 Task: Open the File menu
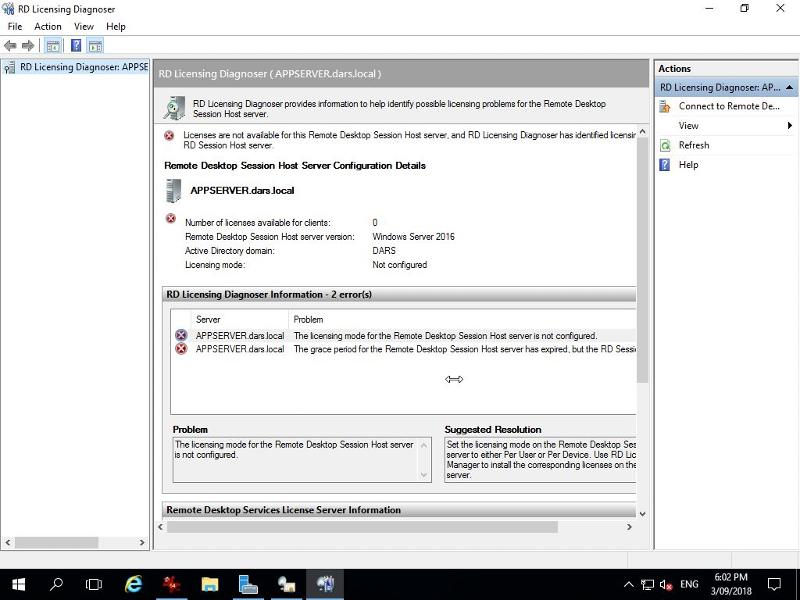pyautogui.click(x=15, y=27)
